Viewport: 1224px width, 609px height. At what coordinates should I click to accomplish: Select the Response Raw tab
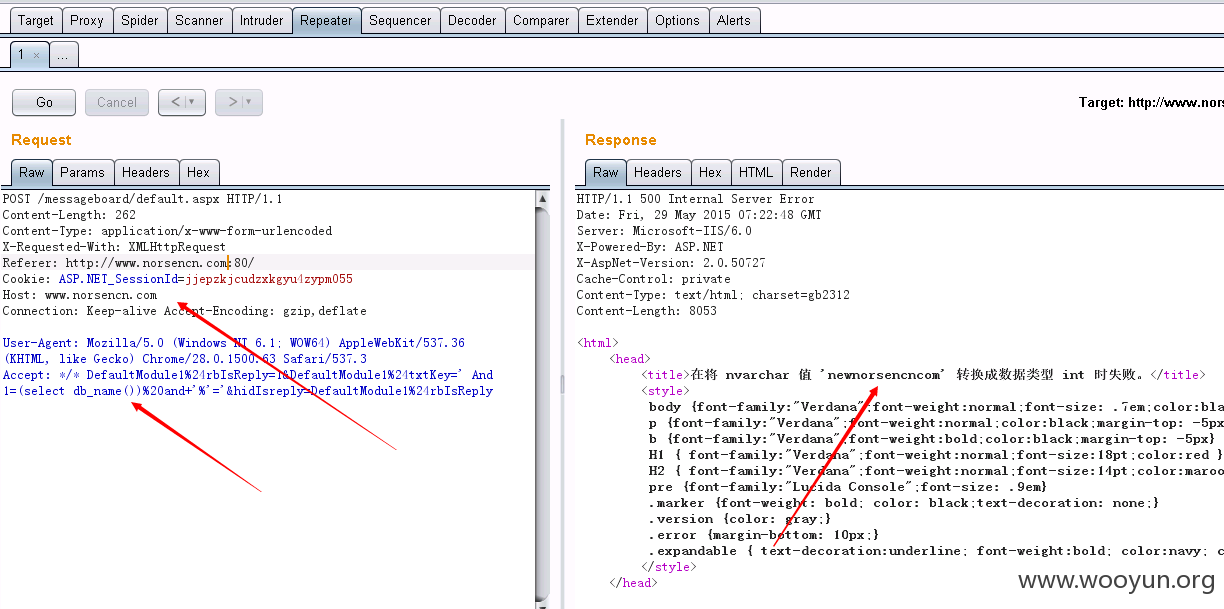(606, 172)
